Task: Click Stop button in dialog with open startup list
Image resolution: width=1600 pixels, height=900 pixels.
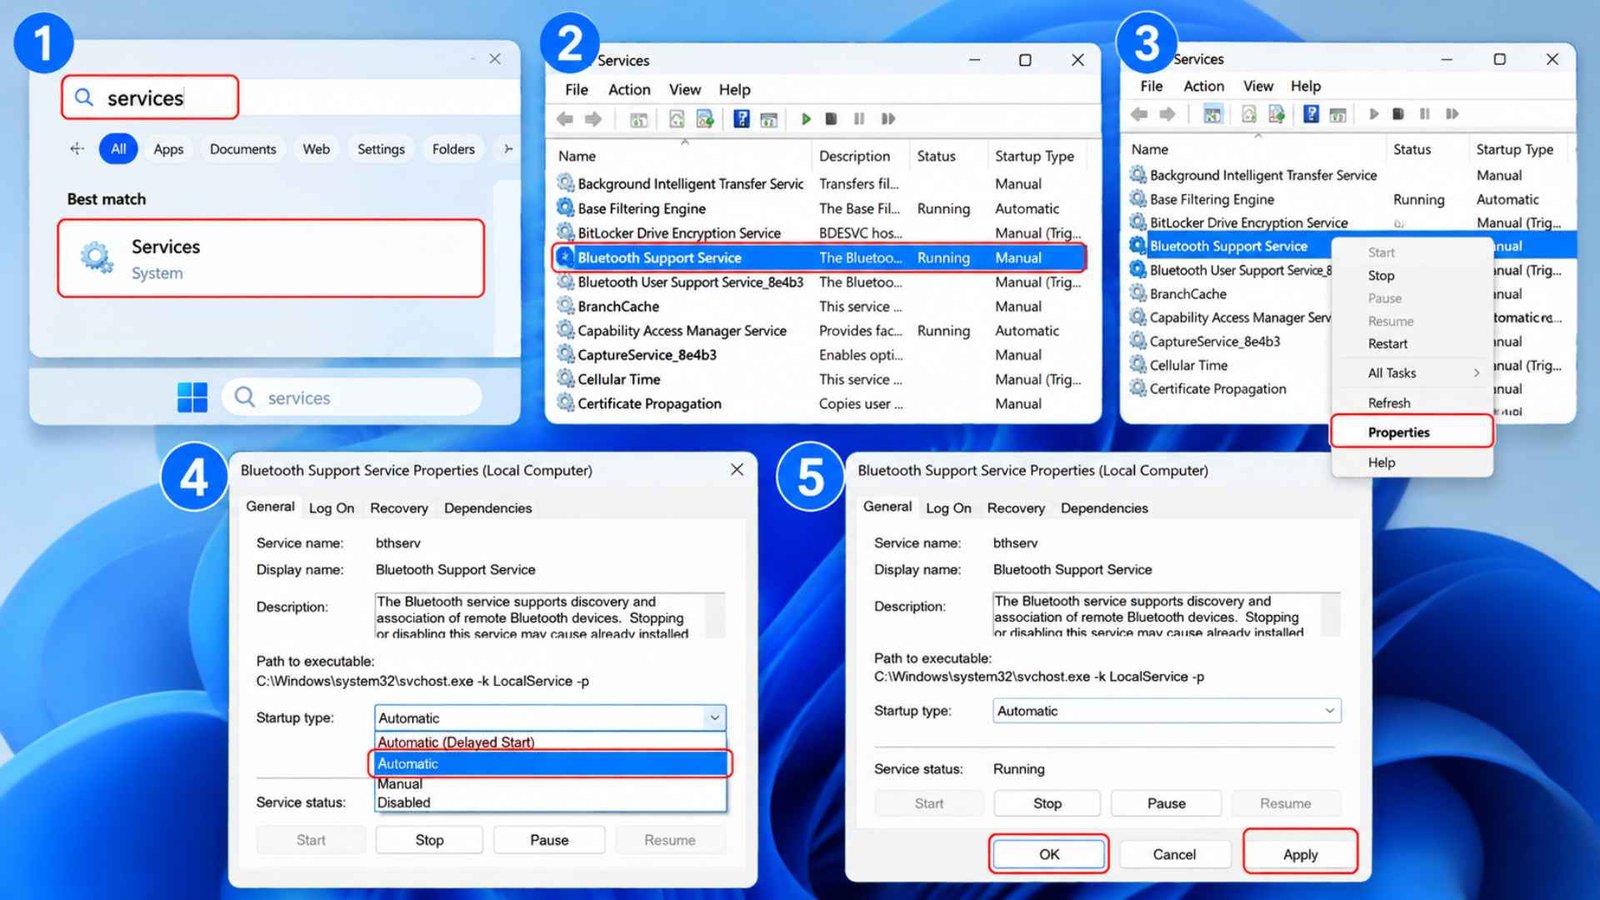Action: tap(429, 840)
